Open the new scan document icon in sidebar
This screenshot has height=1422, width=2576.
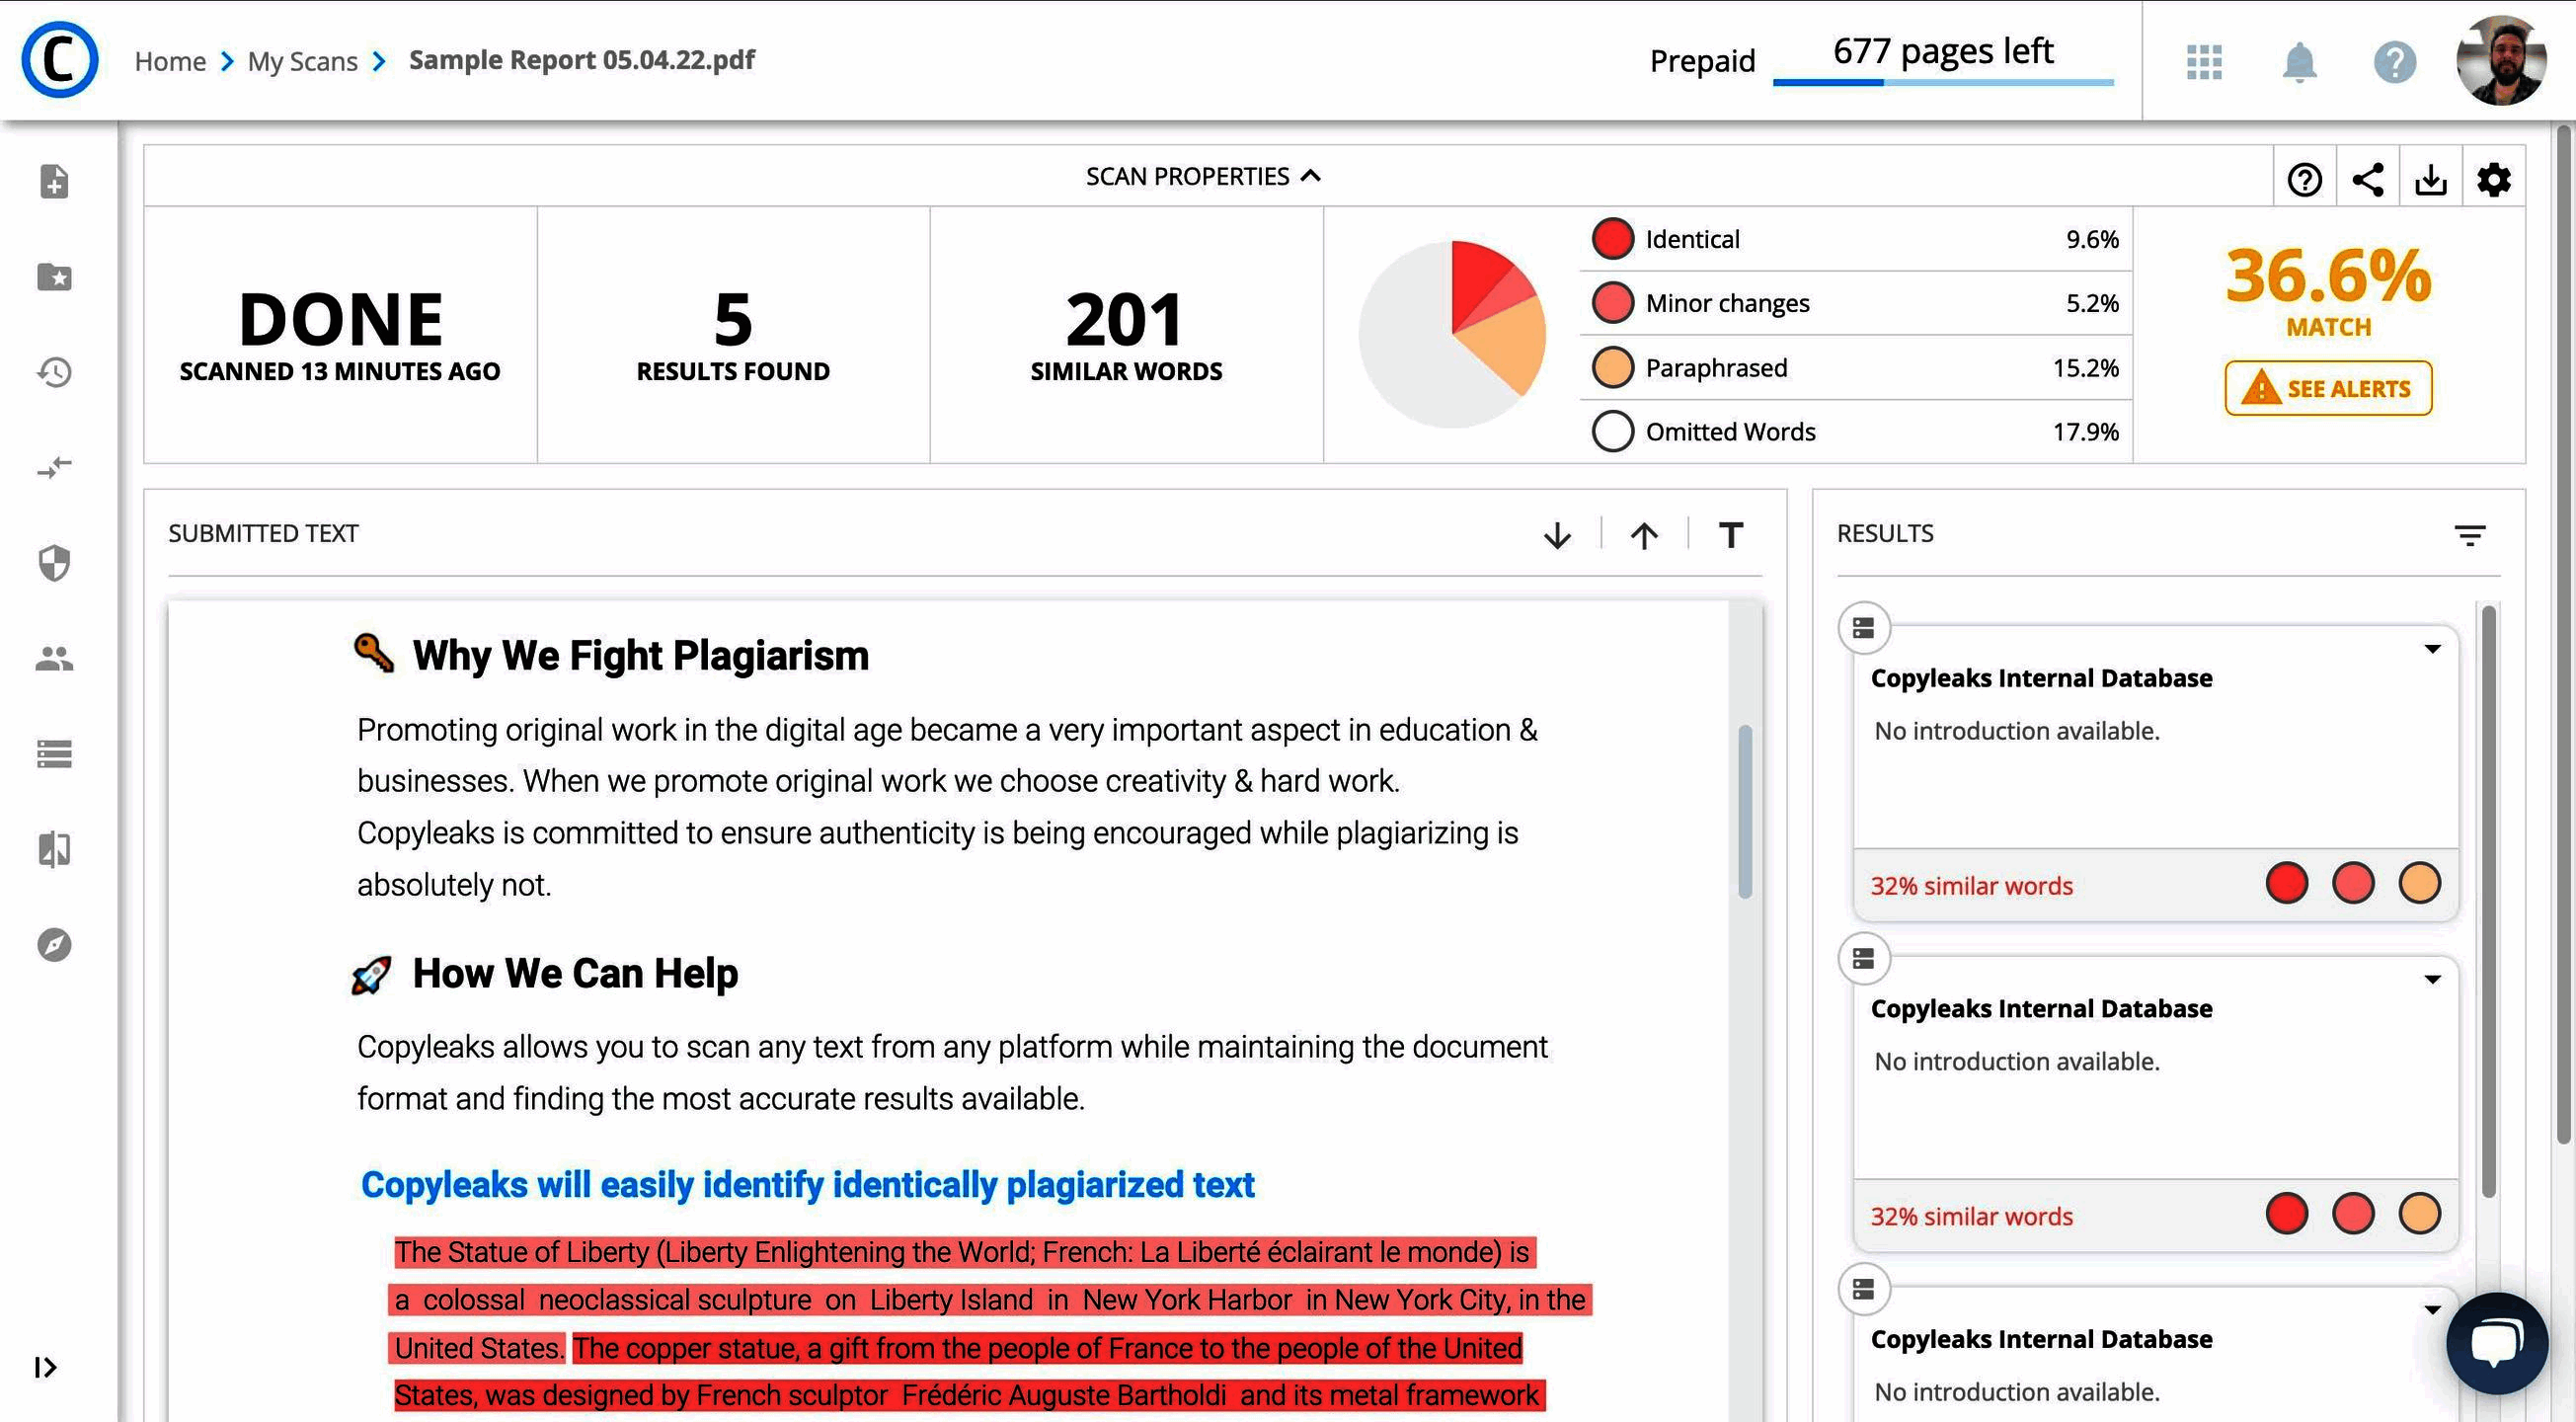click(x=54, y=182)
